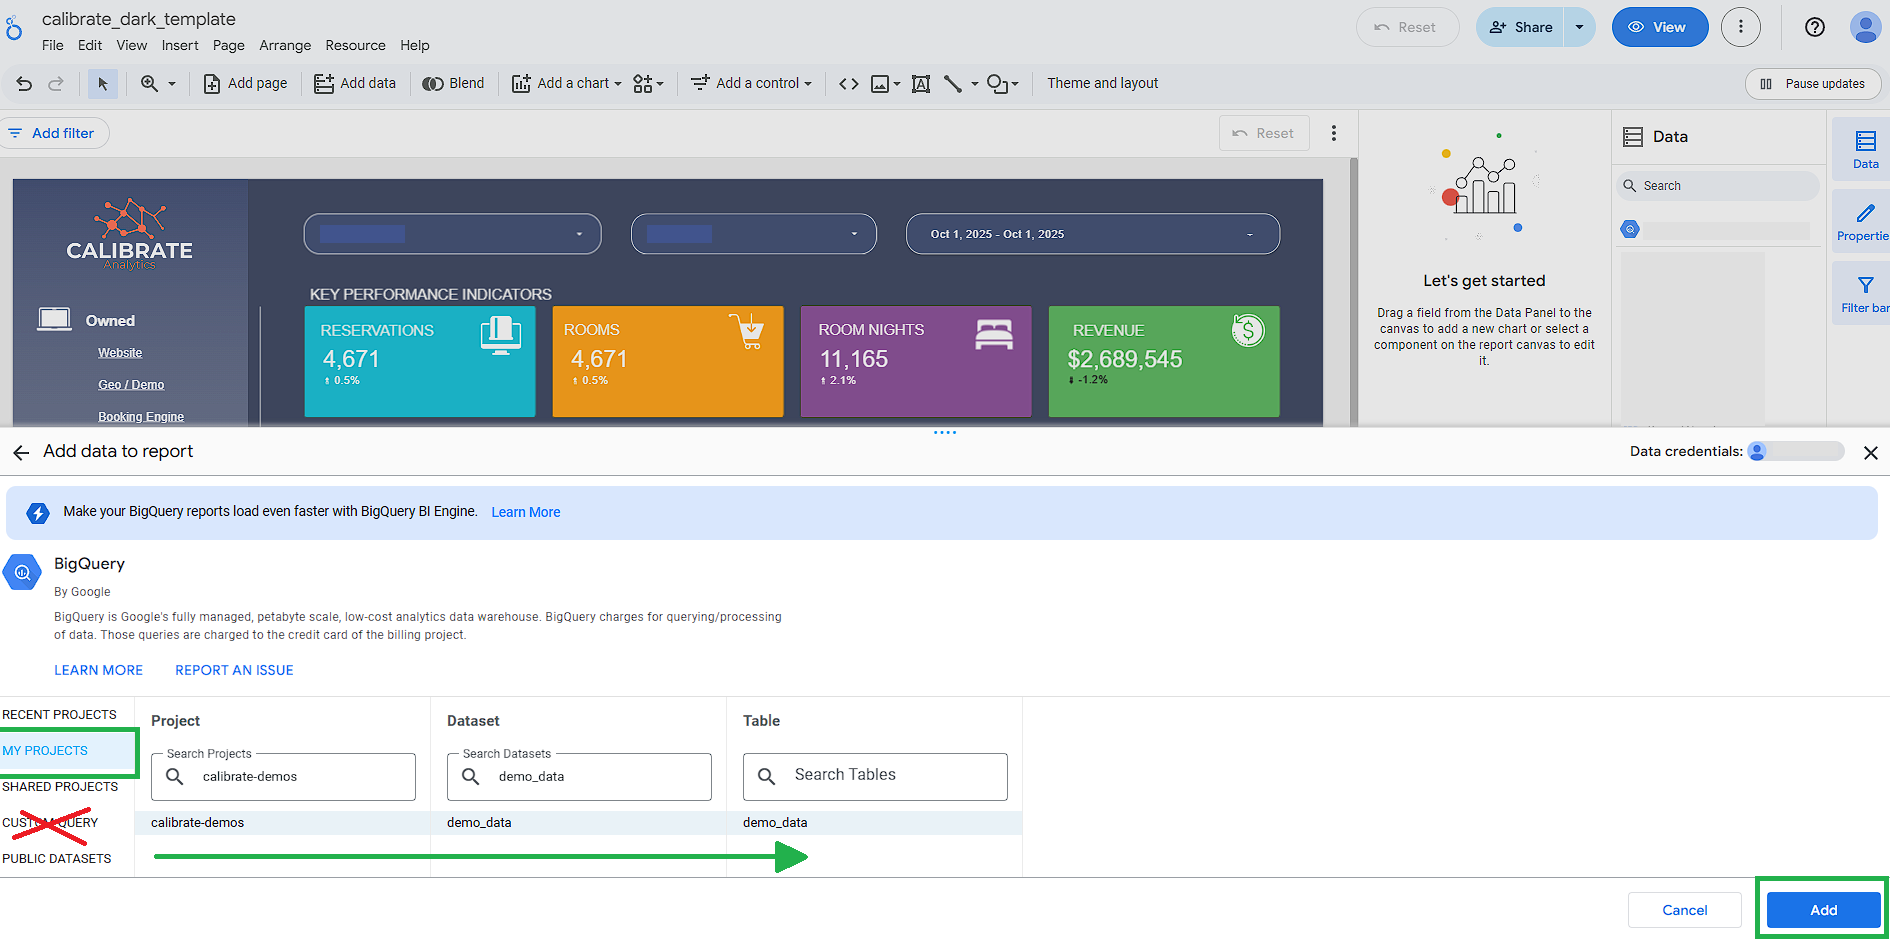Click the Data panel Search field
Viewport: 1890px width, 940px height.
(x=1718, y=186)
